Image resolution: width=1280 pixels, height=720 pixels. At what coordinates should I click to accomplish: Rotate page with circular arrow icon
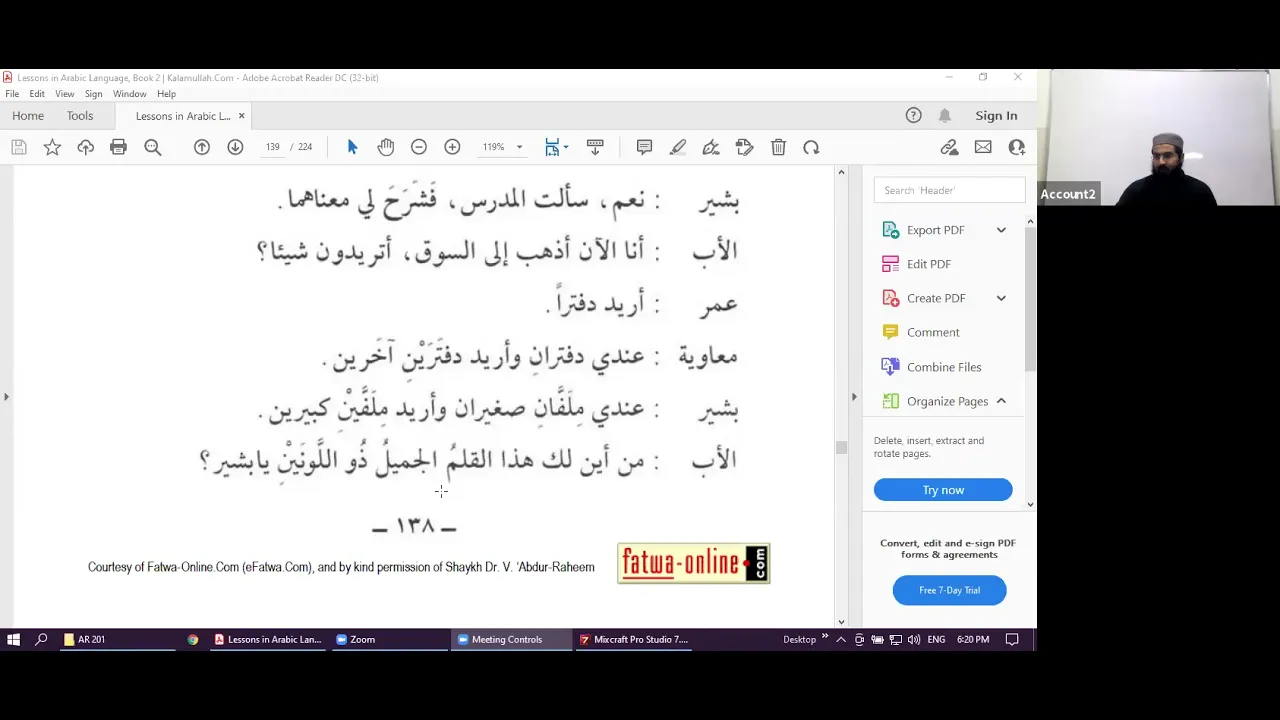(x=811, y=147)
